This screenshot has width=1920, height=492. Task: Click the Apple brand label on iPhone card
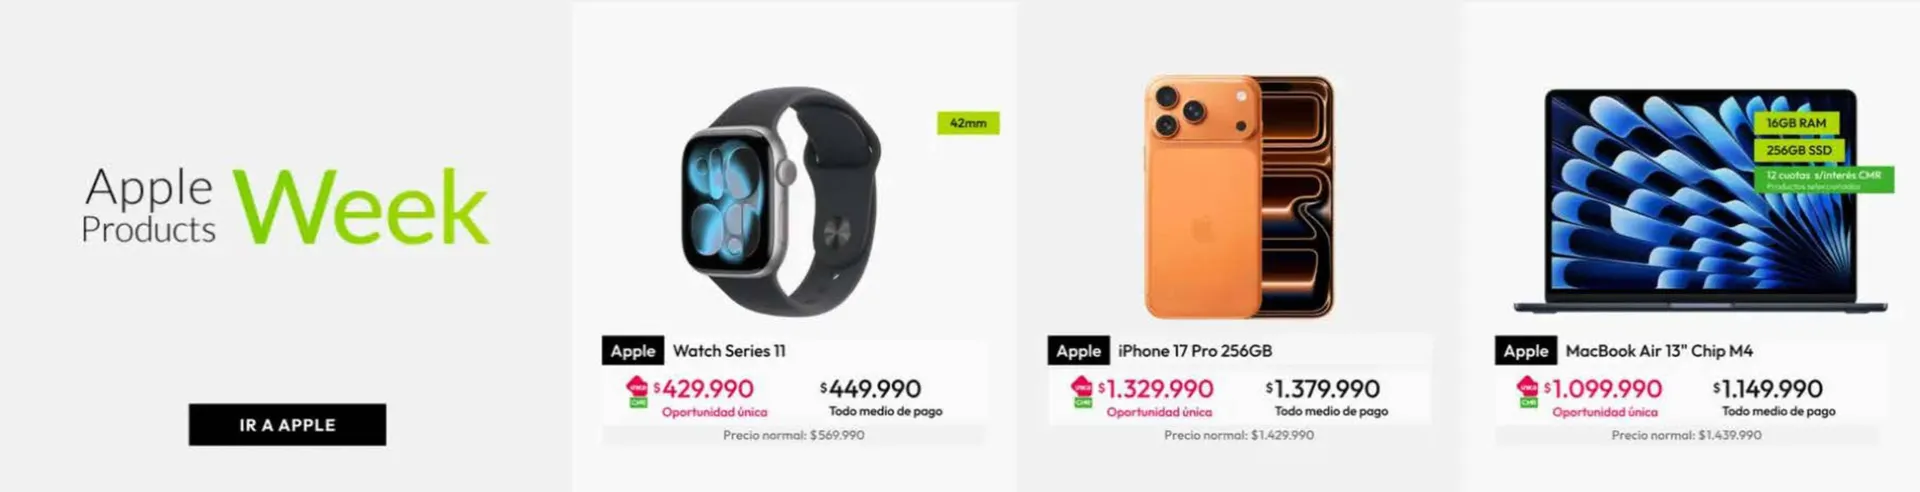tap(1079, 351)
